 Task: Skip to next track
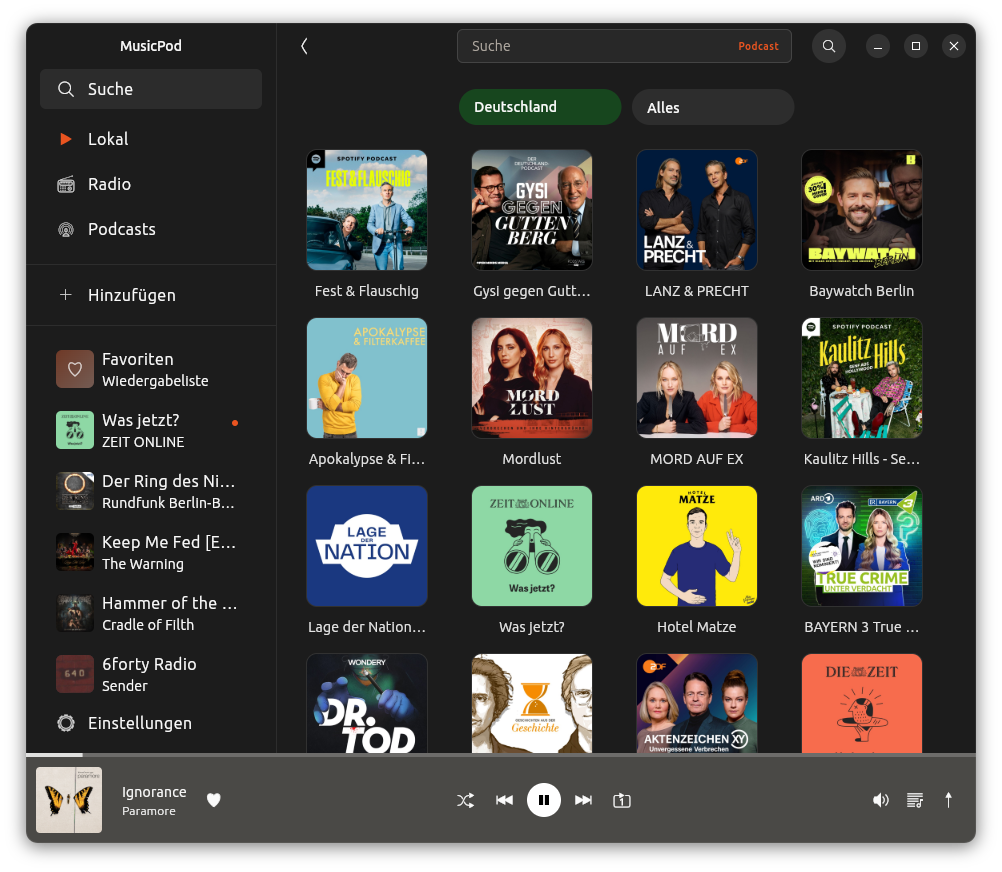click(x=583, y=800)
